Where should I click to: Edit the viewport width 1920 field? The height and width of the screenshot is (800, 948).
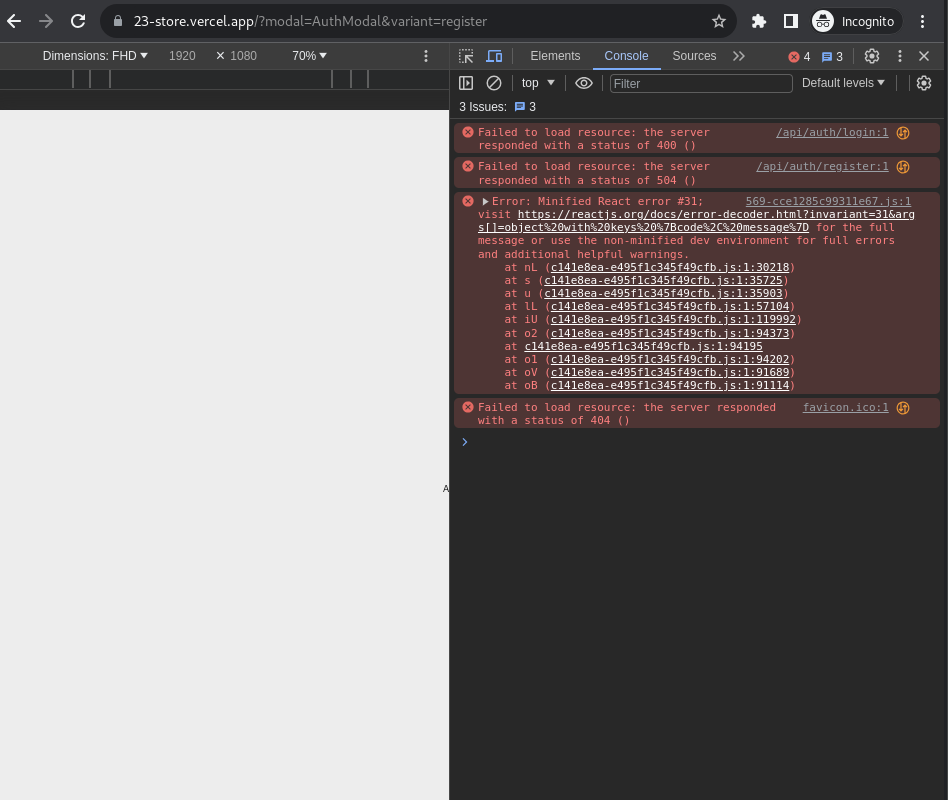click(182, 56)
